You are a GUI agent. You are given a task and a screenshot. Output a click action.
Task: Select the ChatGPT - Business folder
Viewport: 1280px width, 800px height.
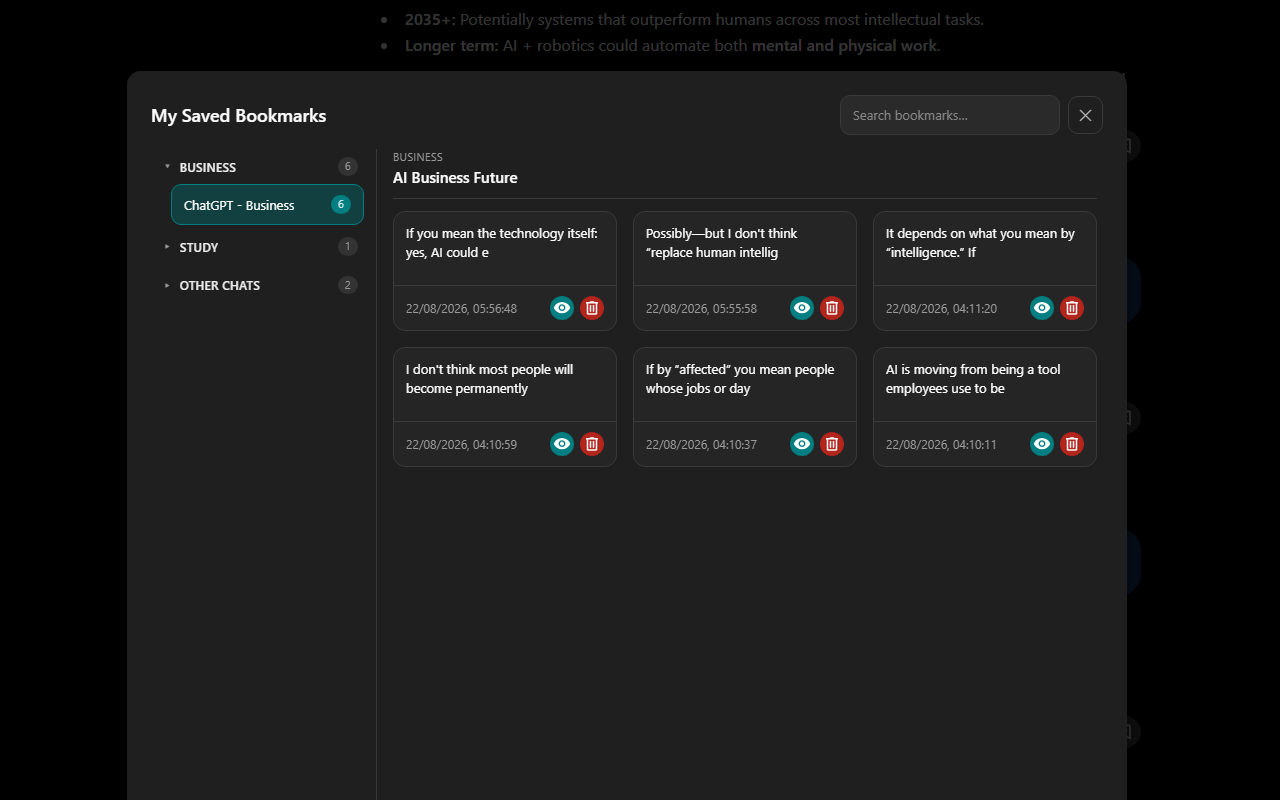267,205
